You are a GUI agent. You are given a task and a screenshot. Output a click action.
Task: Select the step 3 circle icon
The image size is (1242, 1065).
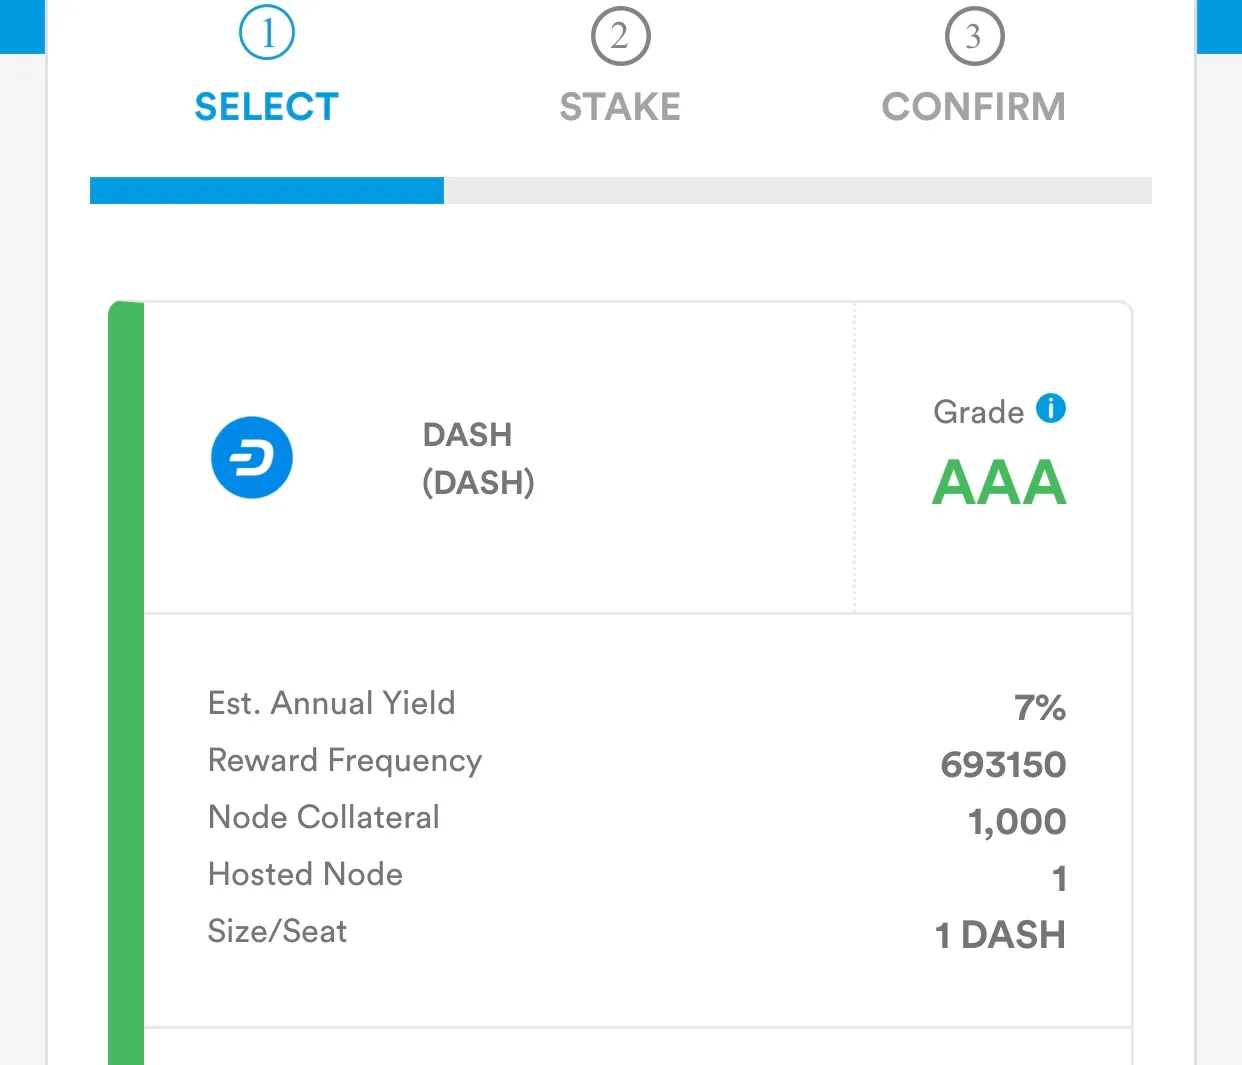(974, 37)
